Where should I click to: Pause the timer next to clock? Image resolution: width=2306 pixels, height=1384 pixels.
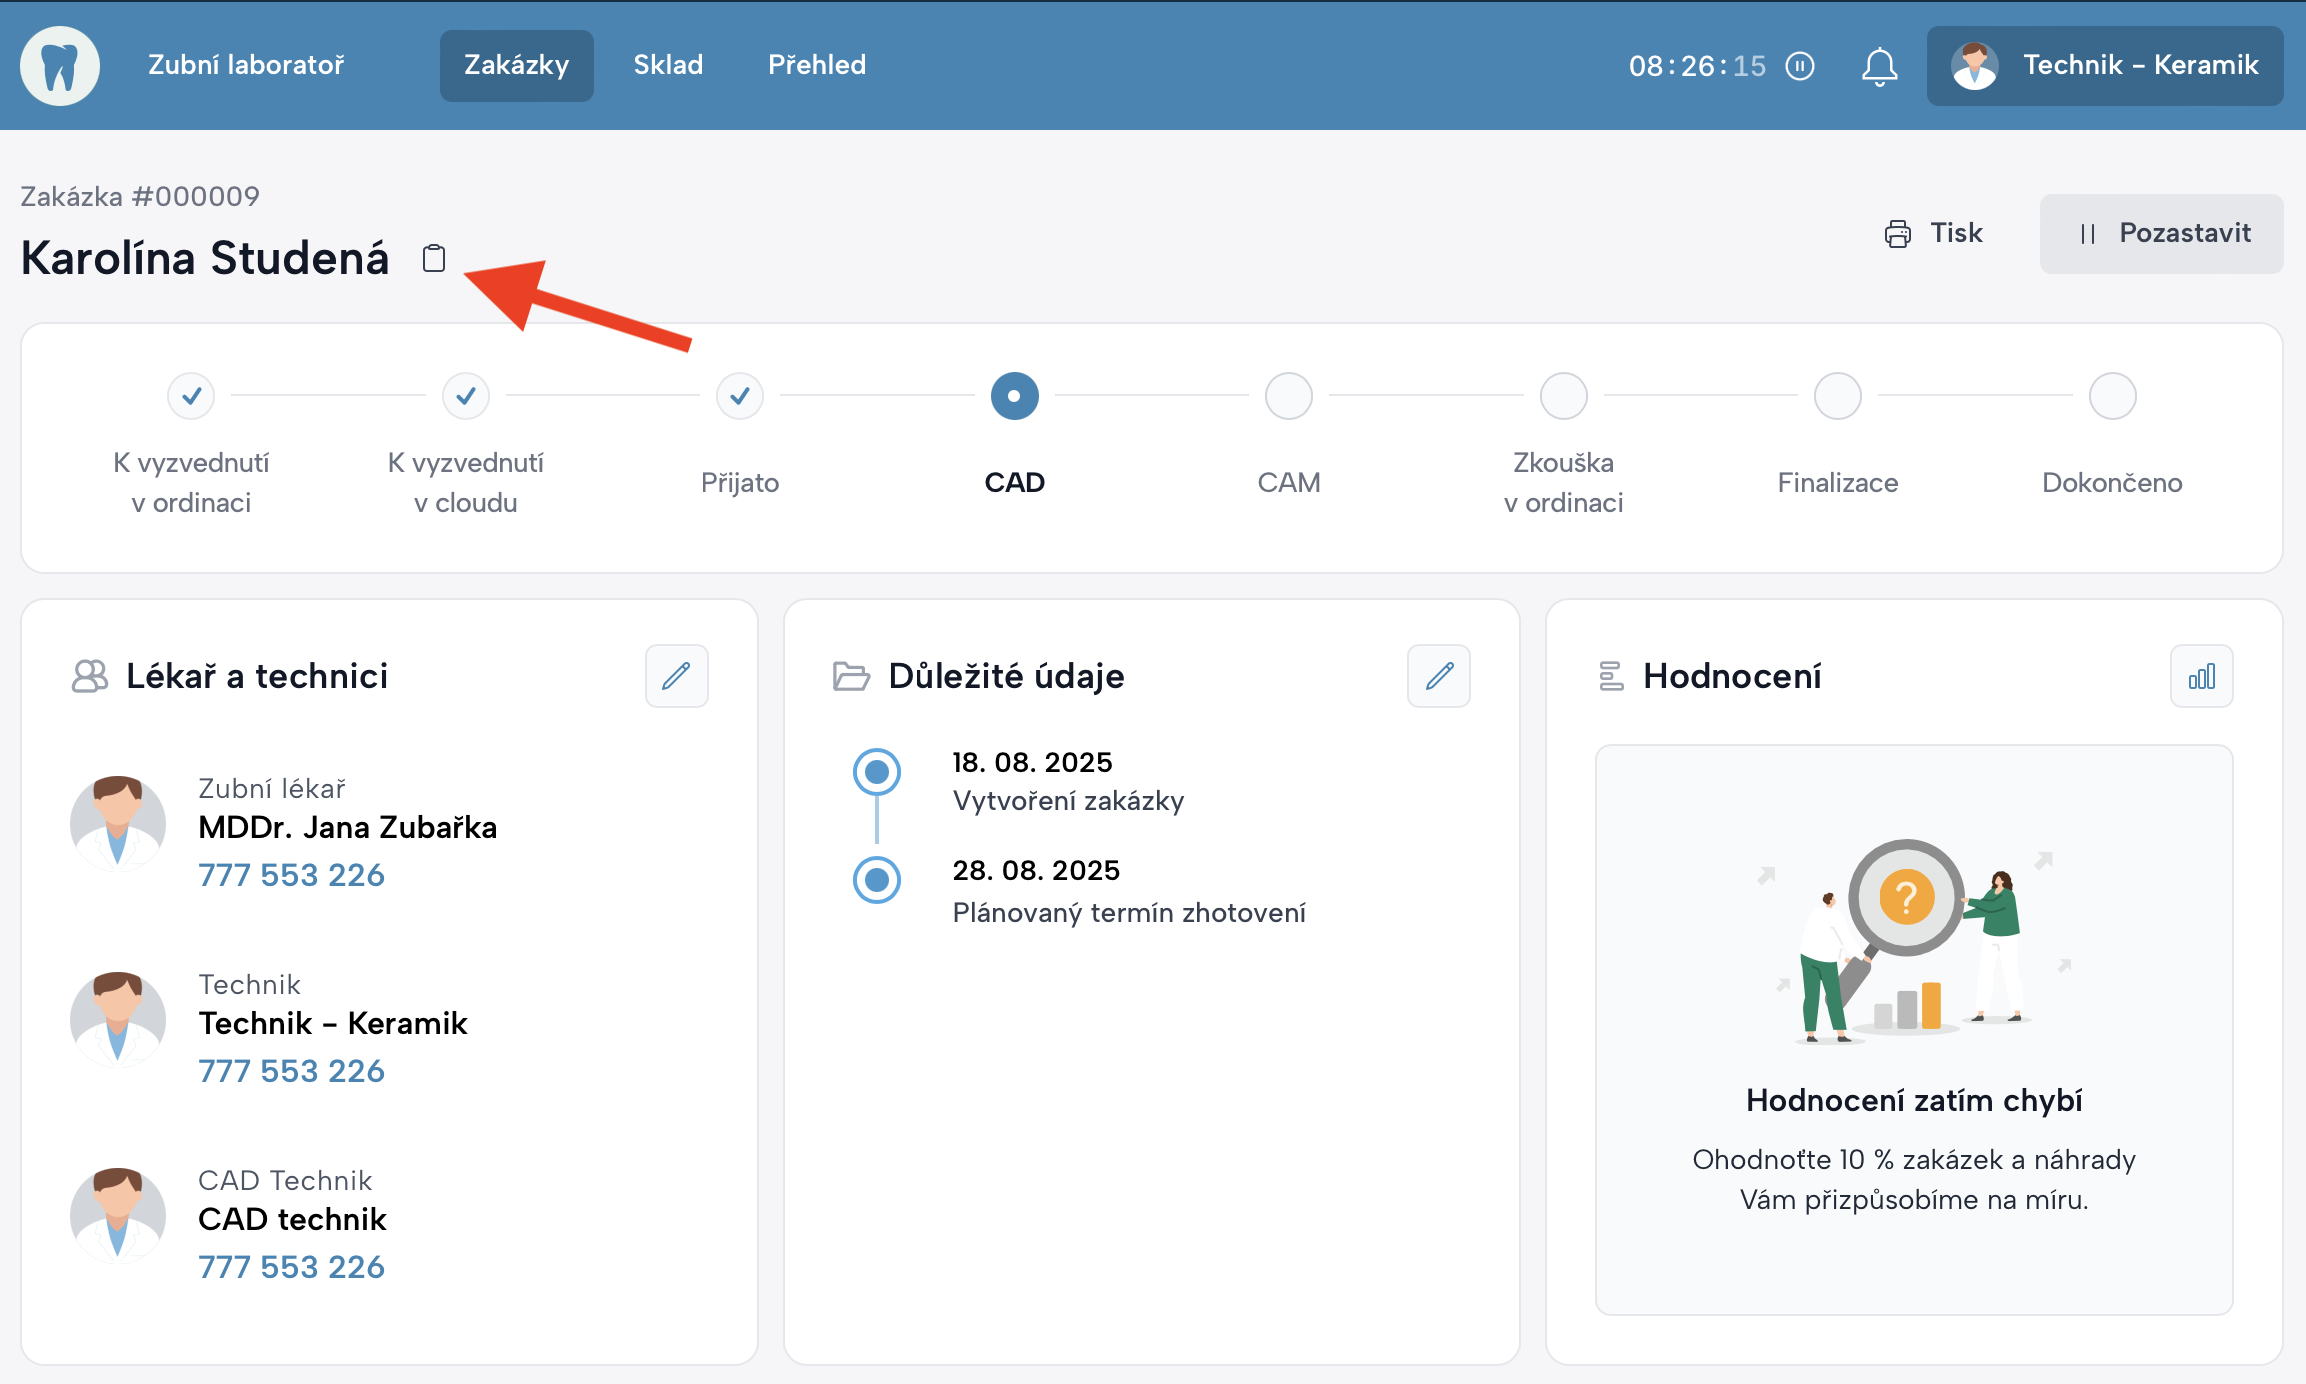coord(1799,66)
